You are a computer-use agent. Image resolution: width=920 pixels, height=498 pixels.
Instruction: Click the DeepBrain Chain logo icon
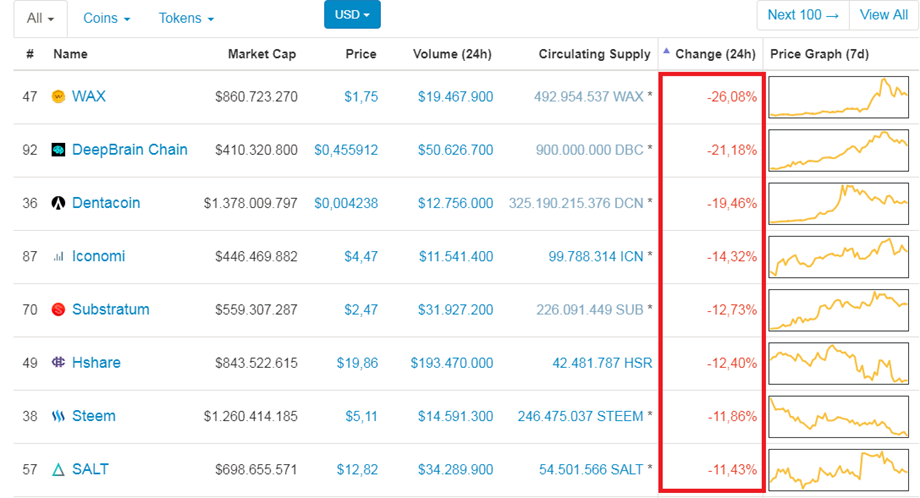58,150
